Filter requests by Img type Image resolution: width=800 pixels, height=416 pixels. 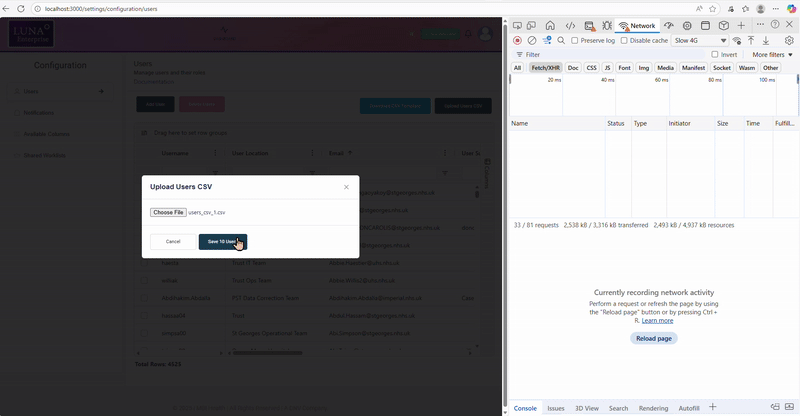point(644,67)
